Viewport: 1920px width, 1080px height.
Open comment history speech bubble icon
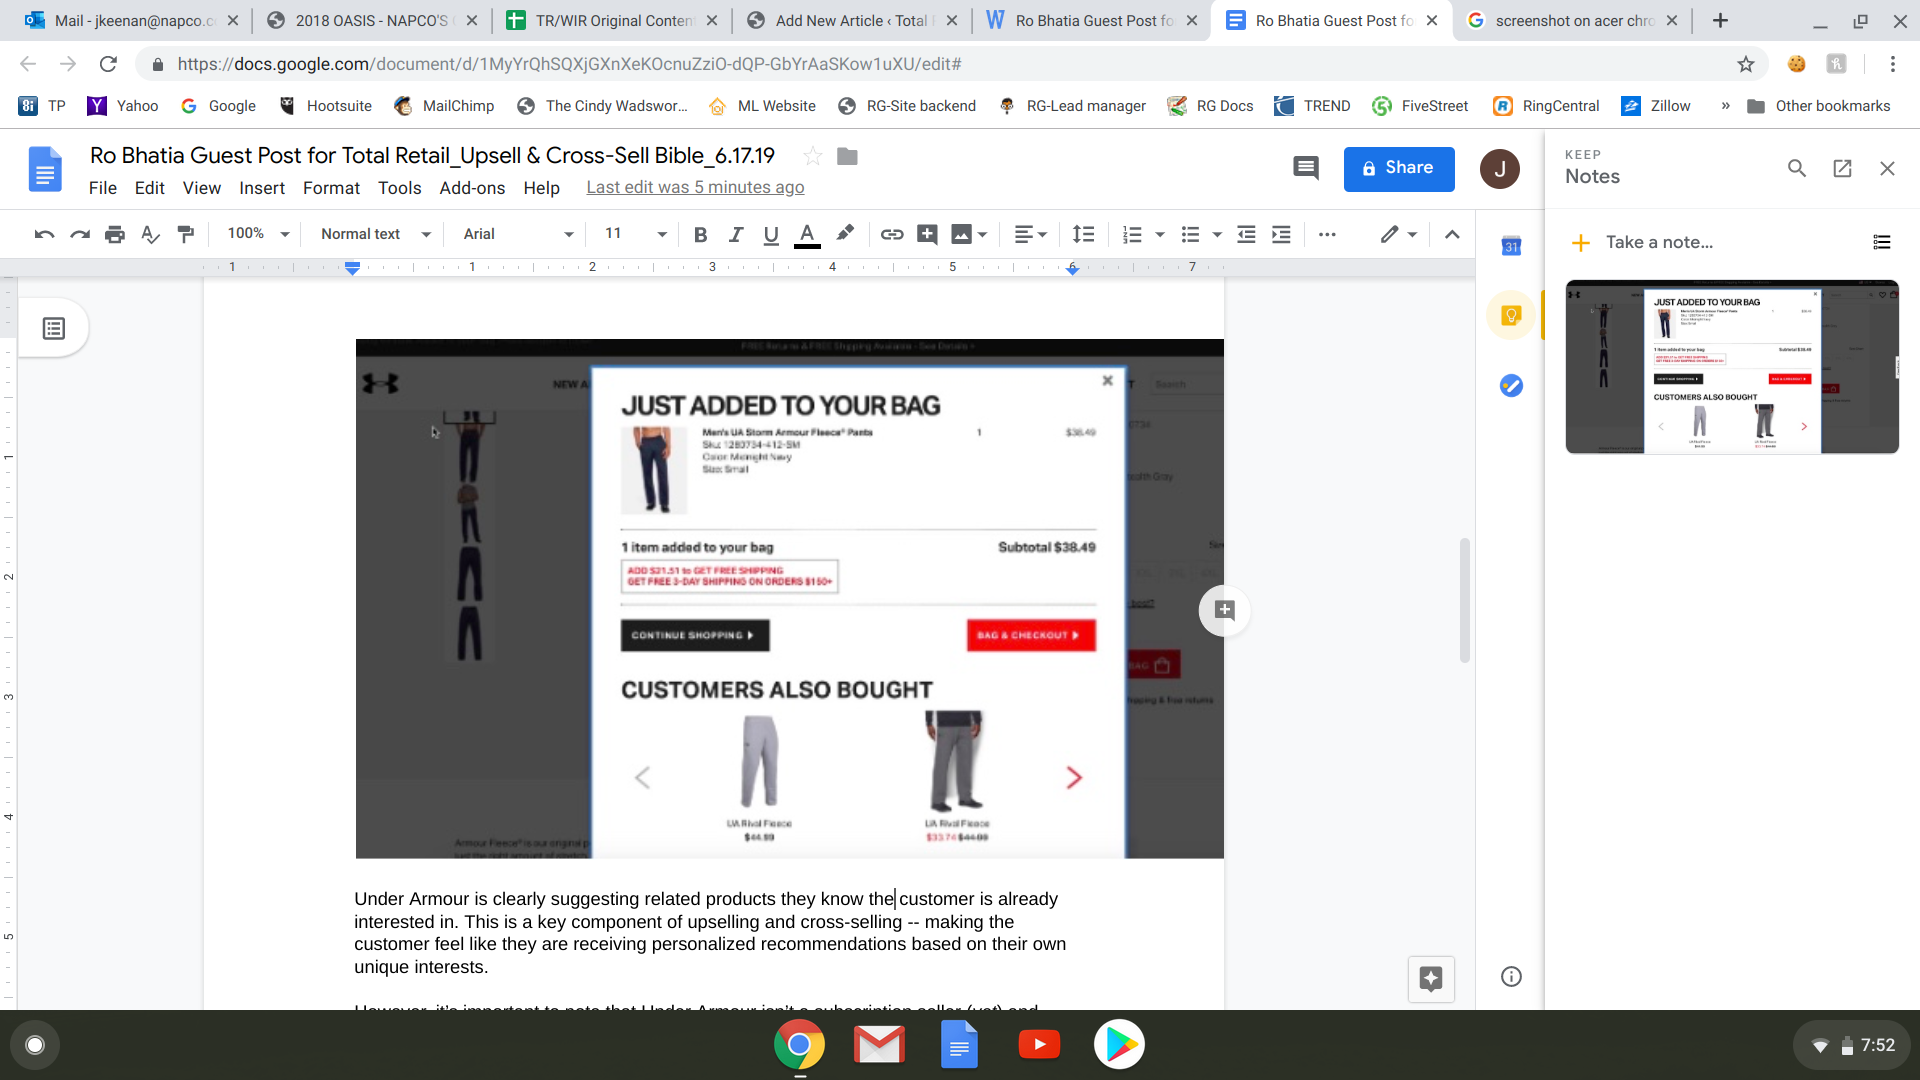pyautogui.click(x=1306, y=168)
